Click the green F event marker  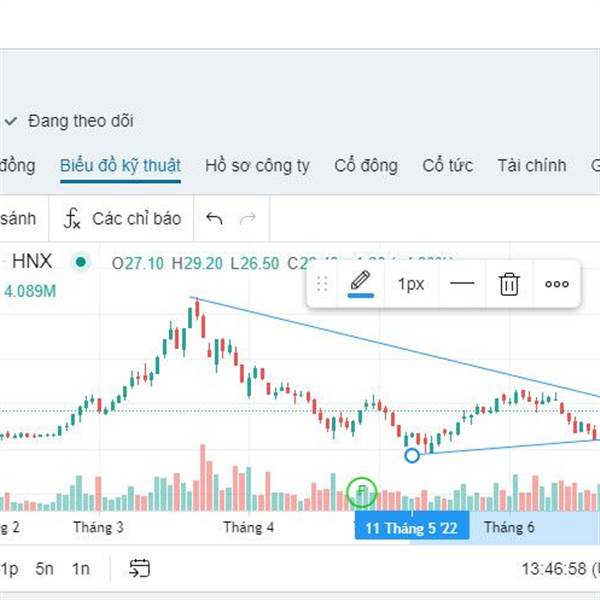pyautogui.click(x=362, y=492)
